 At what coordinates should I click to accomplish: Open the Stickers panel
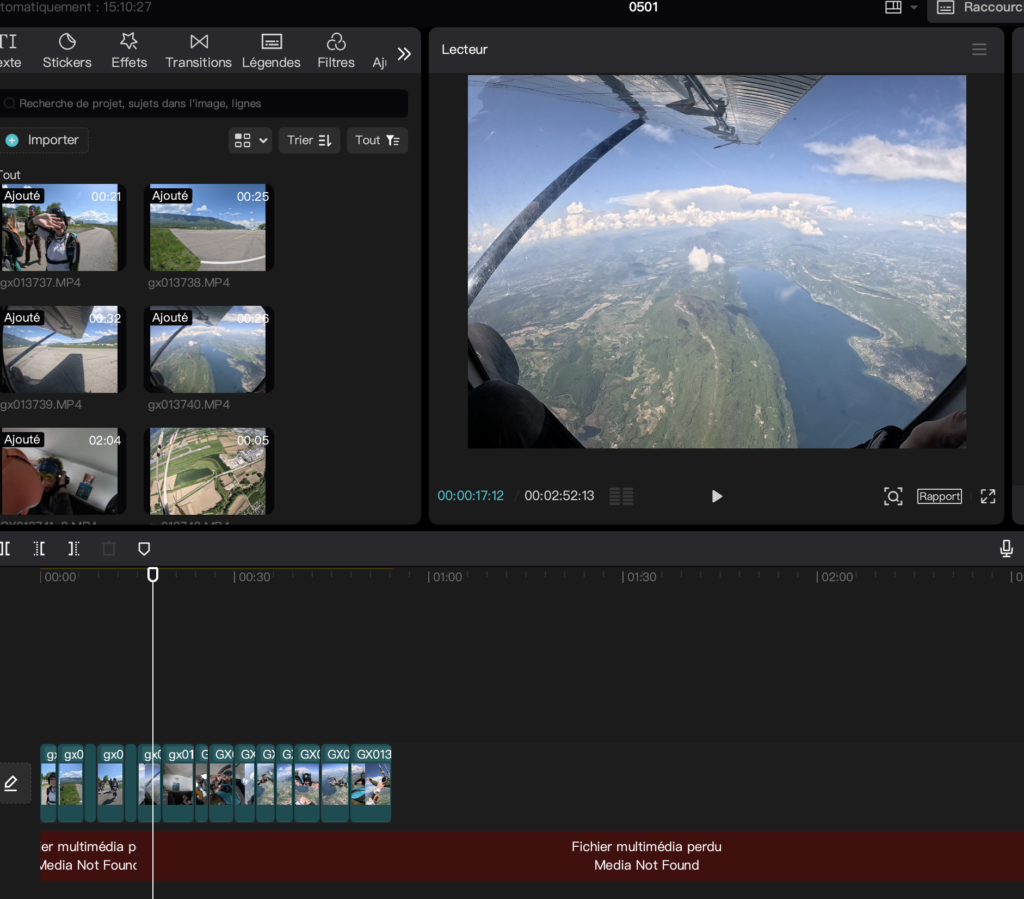coord(67,50)
